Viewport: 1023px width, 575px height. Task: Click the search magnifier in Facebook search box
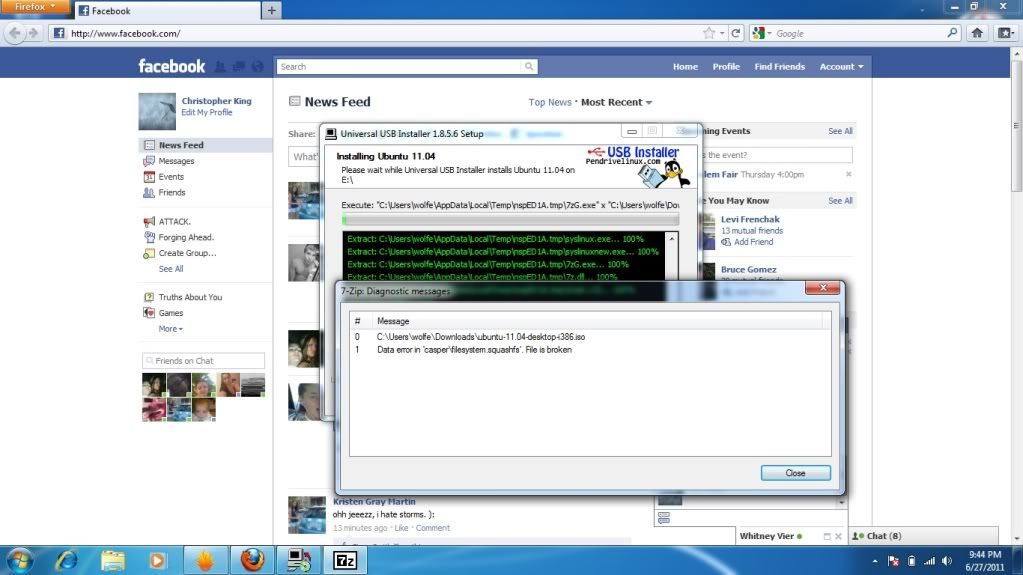[x=529, y=67]
